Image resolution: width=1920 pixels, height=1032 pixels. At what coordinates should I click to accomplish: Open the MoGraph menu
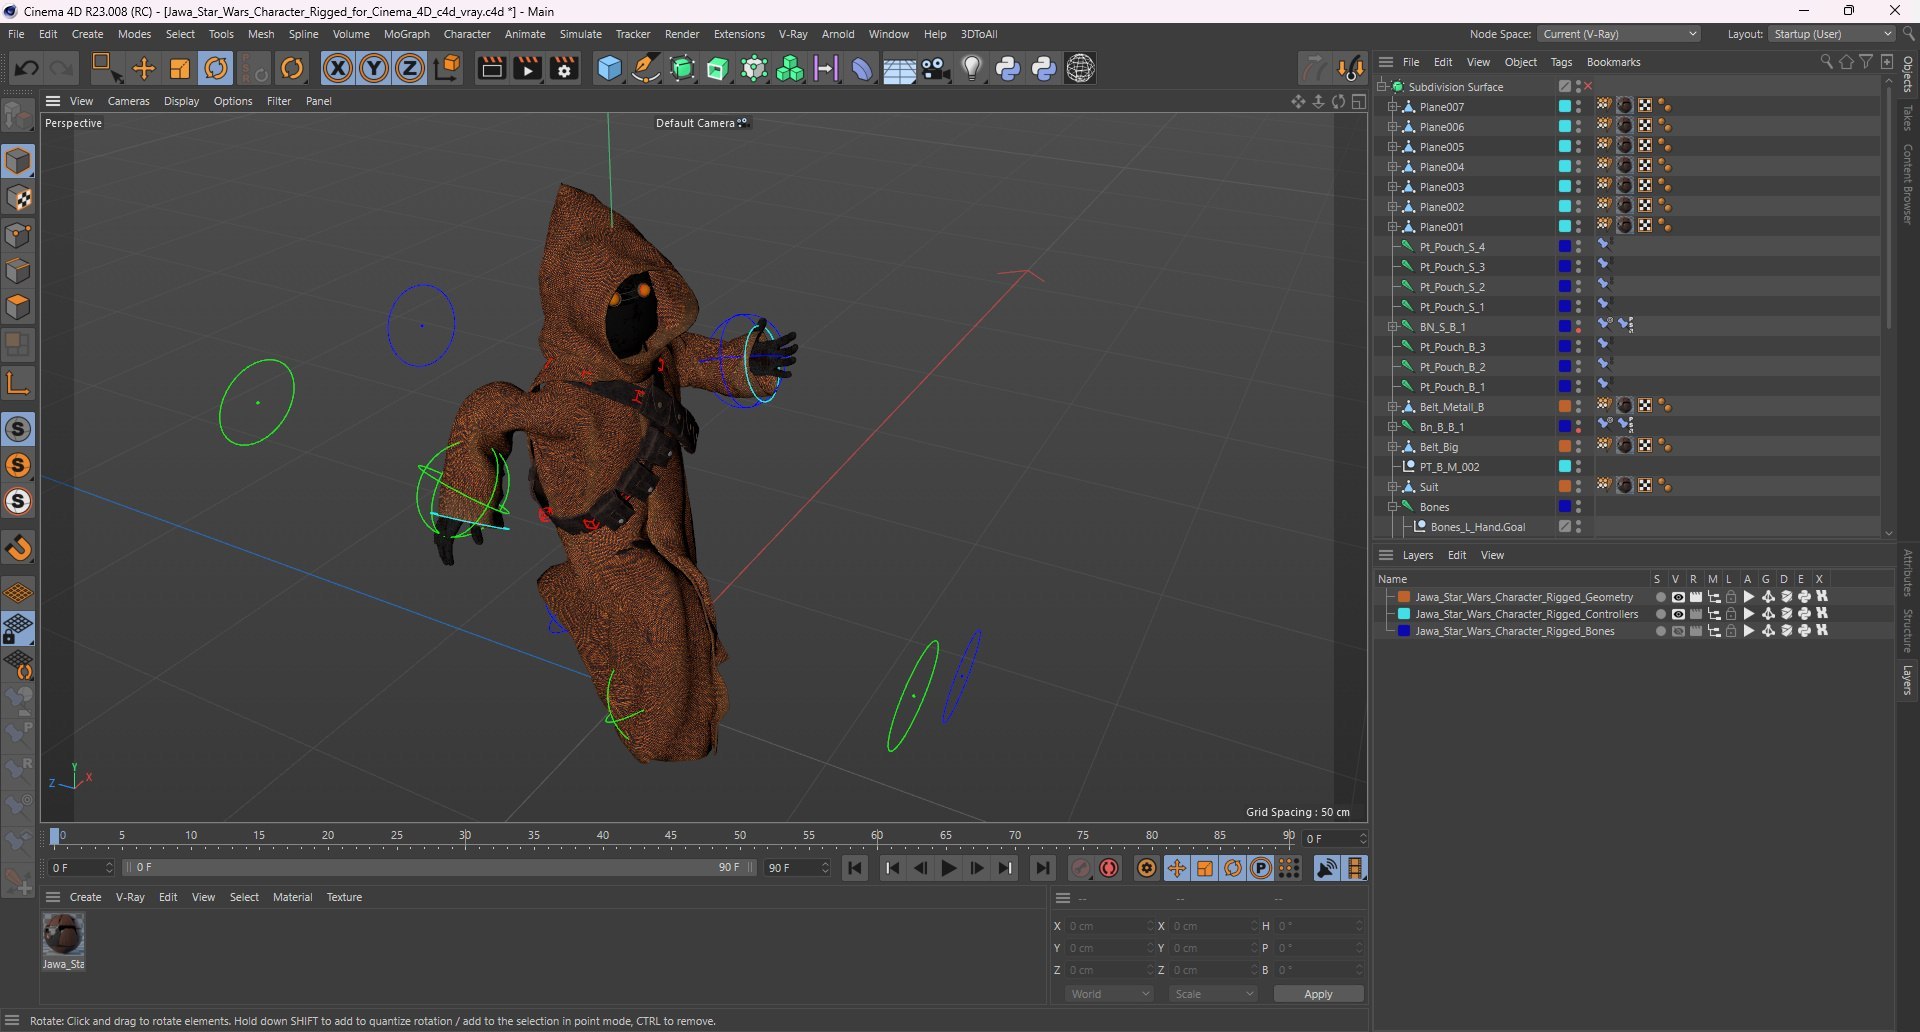[x=407, y=34]
